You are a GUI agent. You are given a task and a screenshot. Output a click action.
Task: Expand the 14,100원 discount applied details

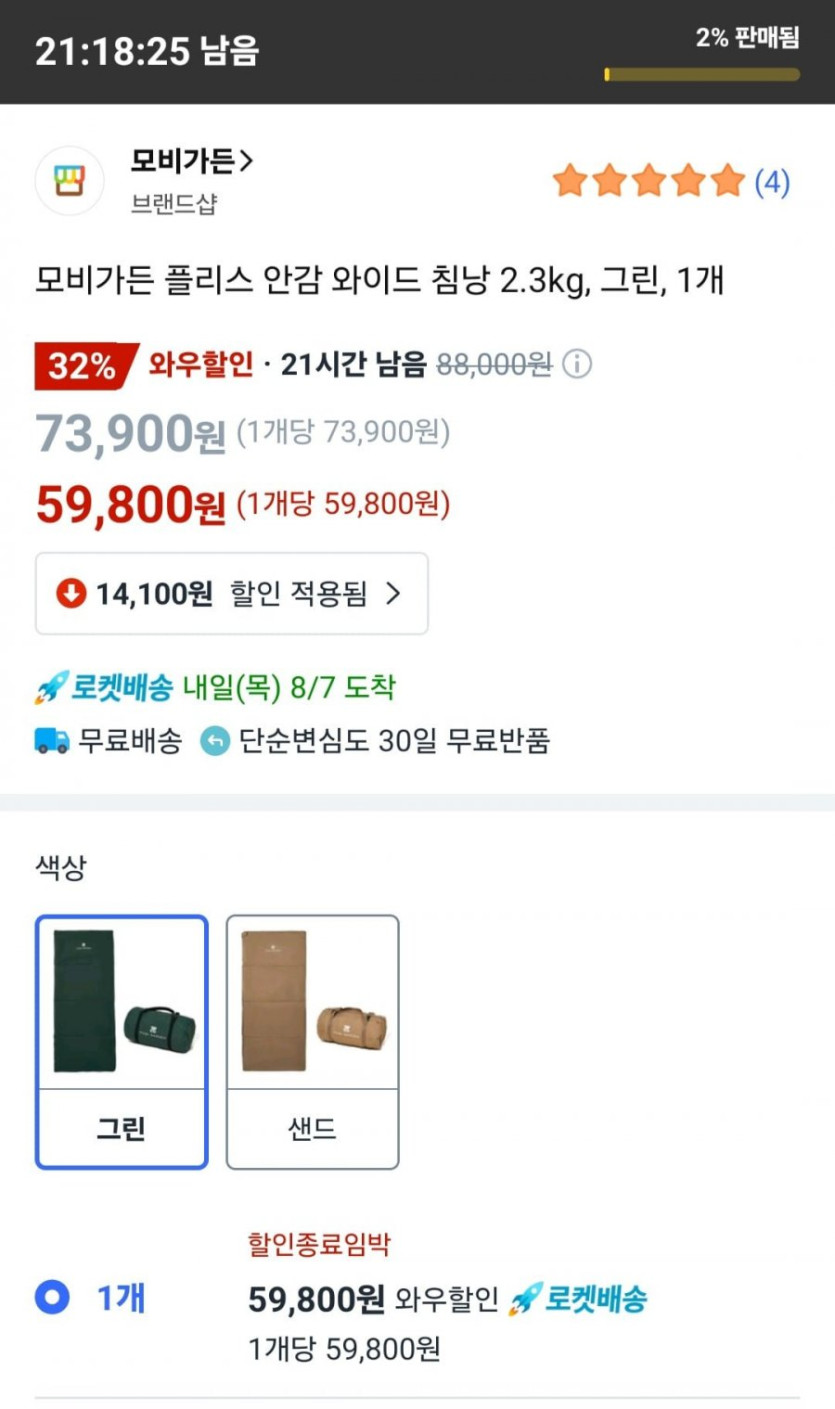231,594
